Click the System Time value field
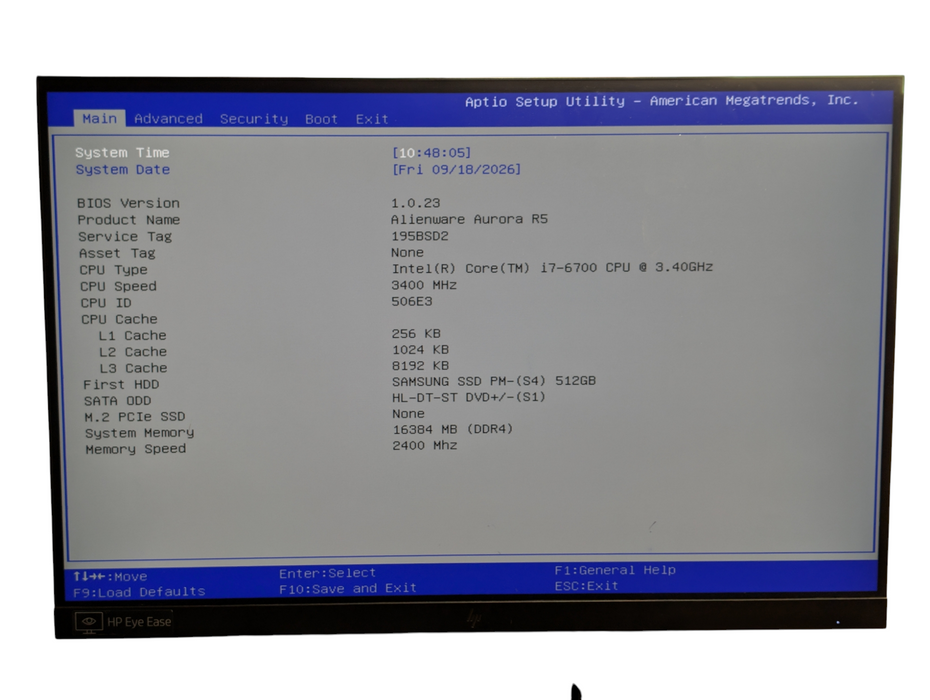 pyautogui.click(x=432, y=153)
